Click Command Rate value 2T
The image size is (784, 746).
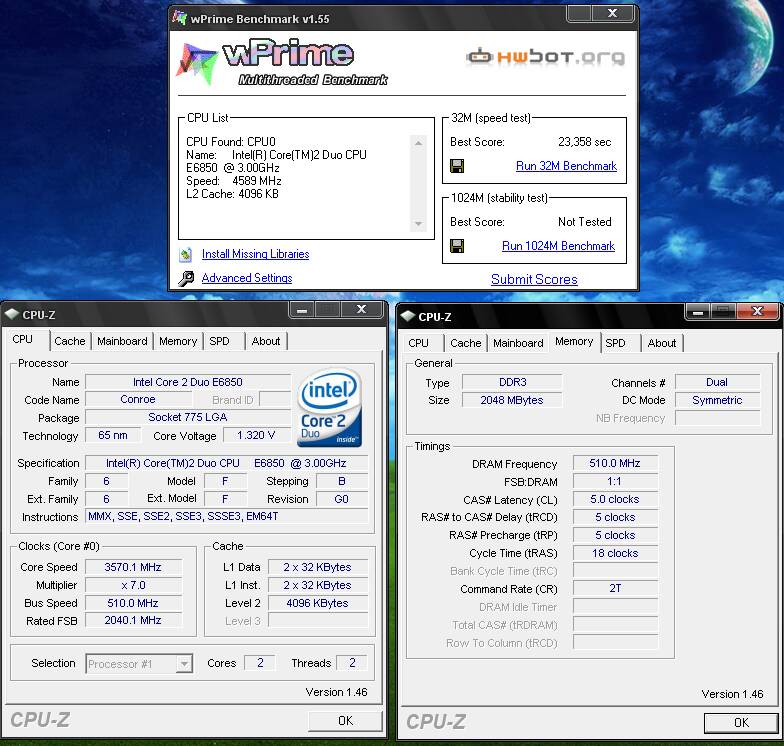click(615, 588)
